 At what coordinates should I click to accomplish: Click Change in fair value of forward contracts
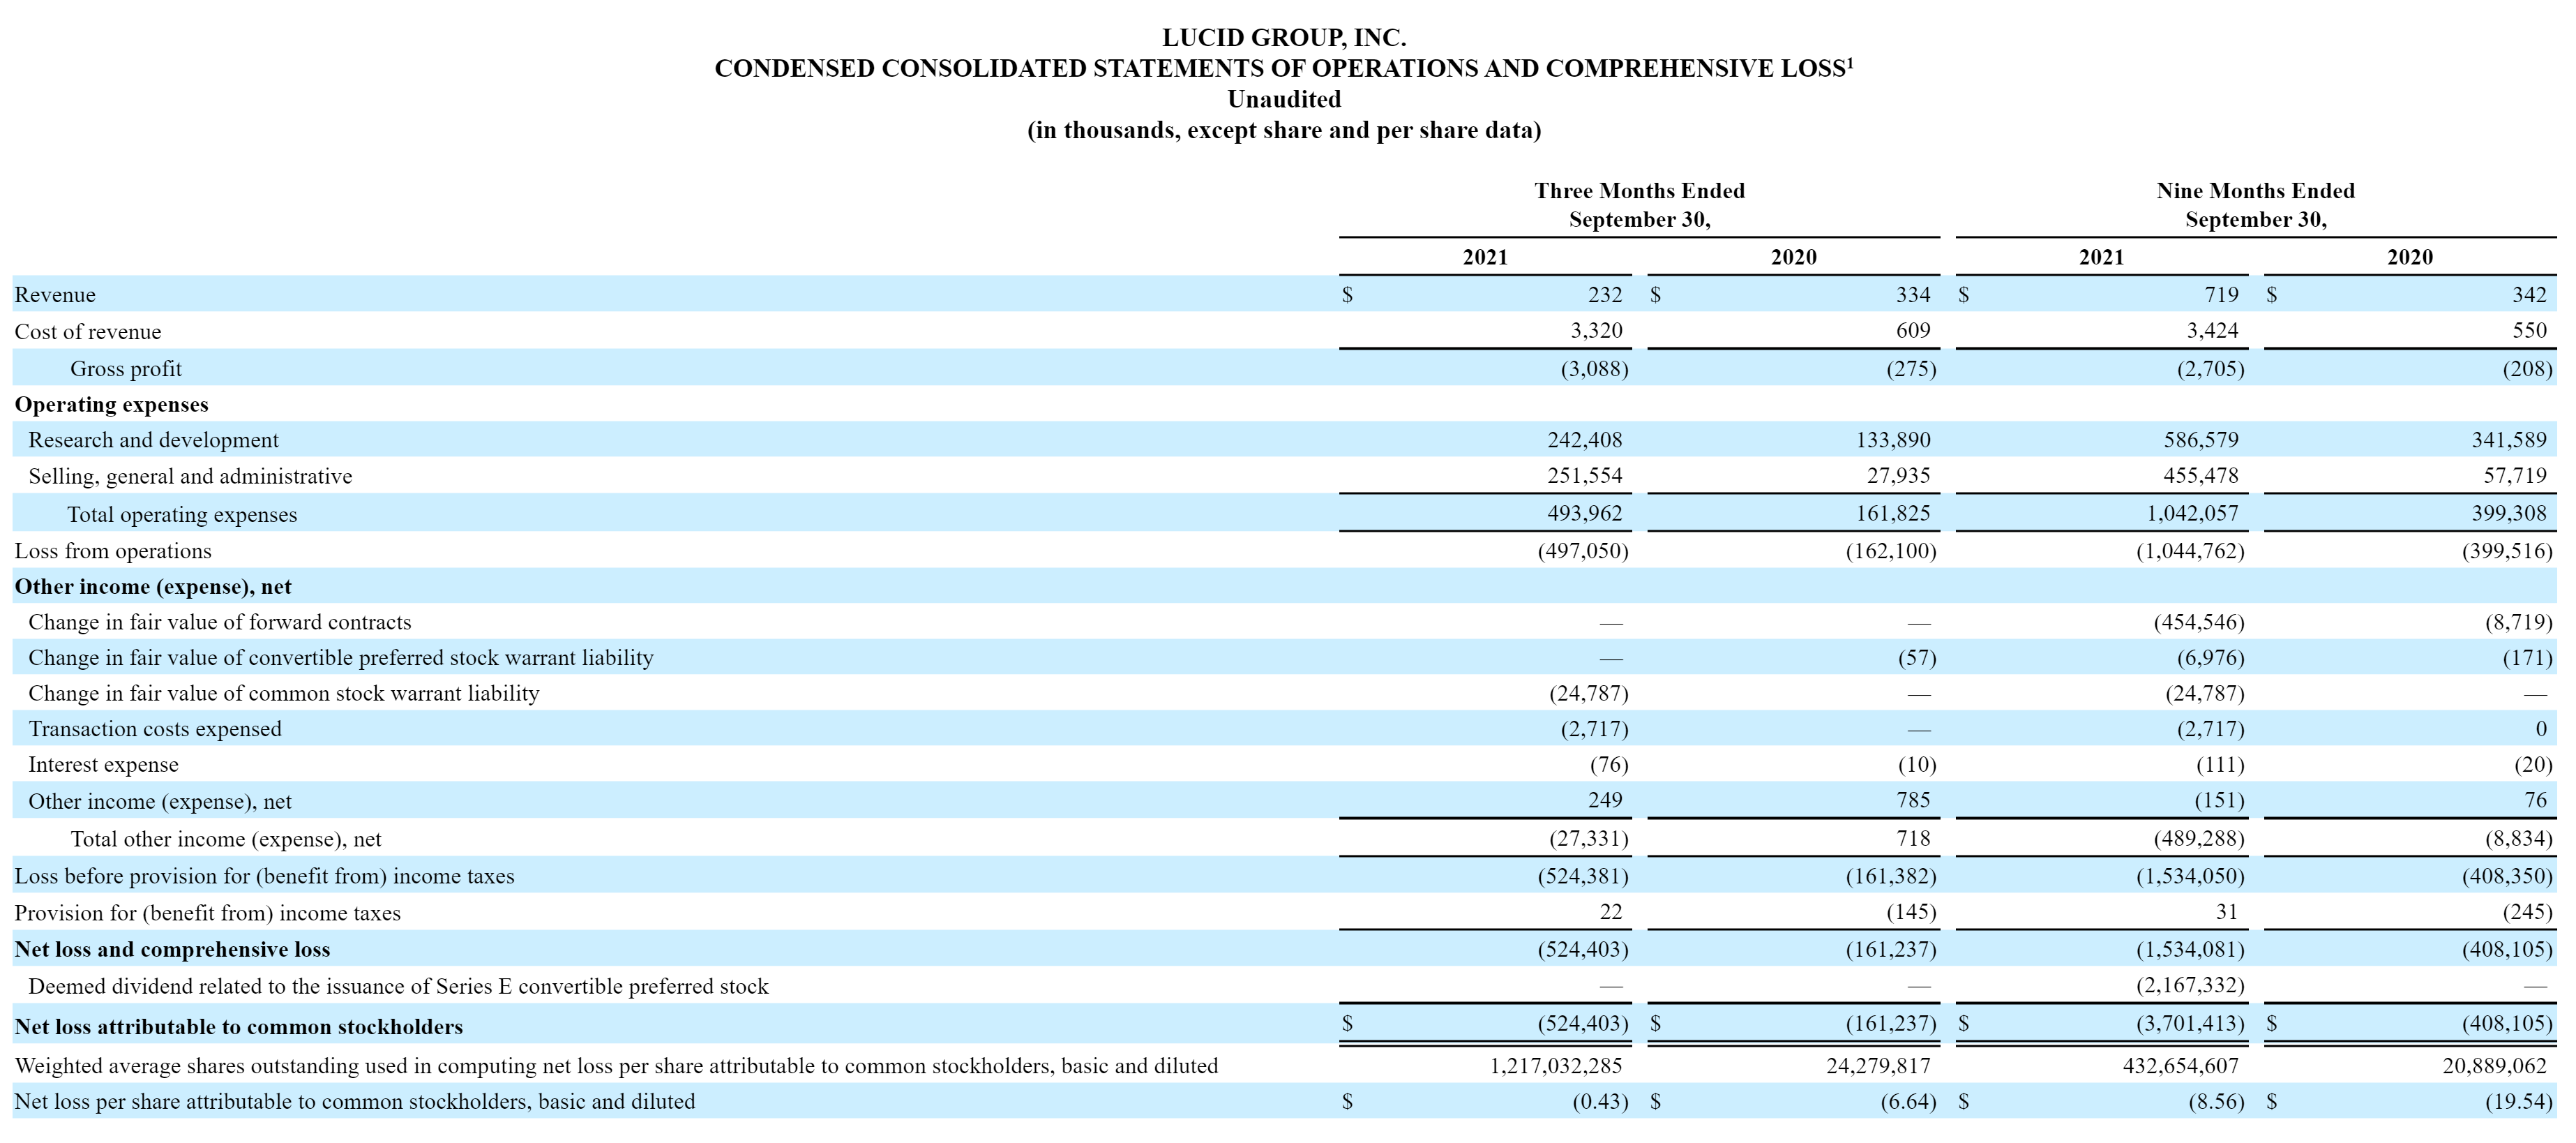pos(220,622)
